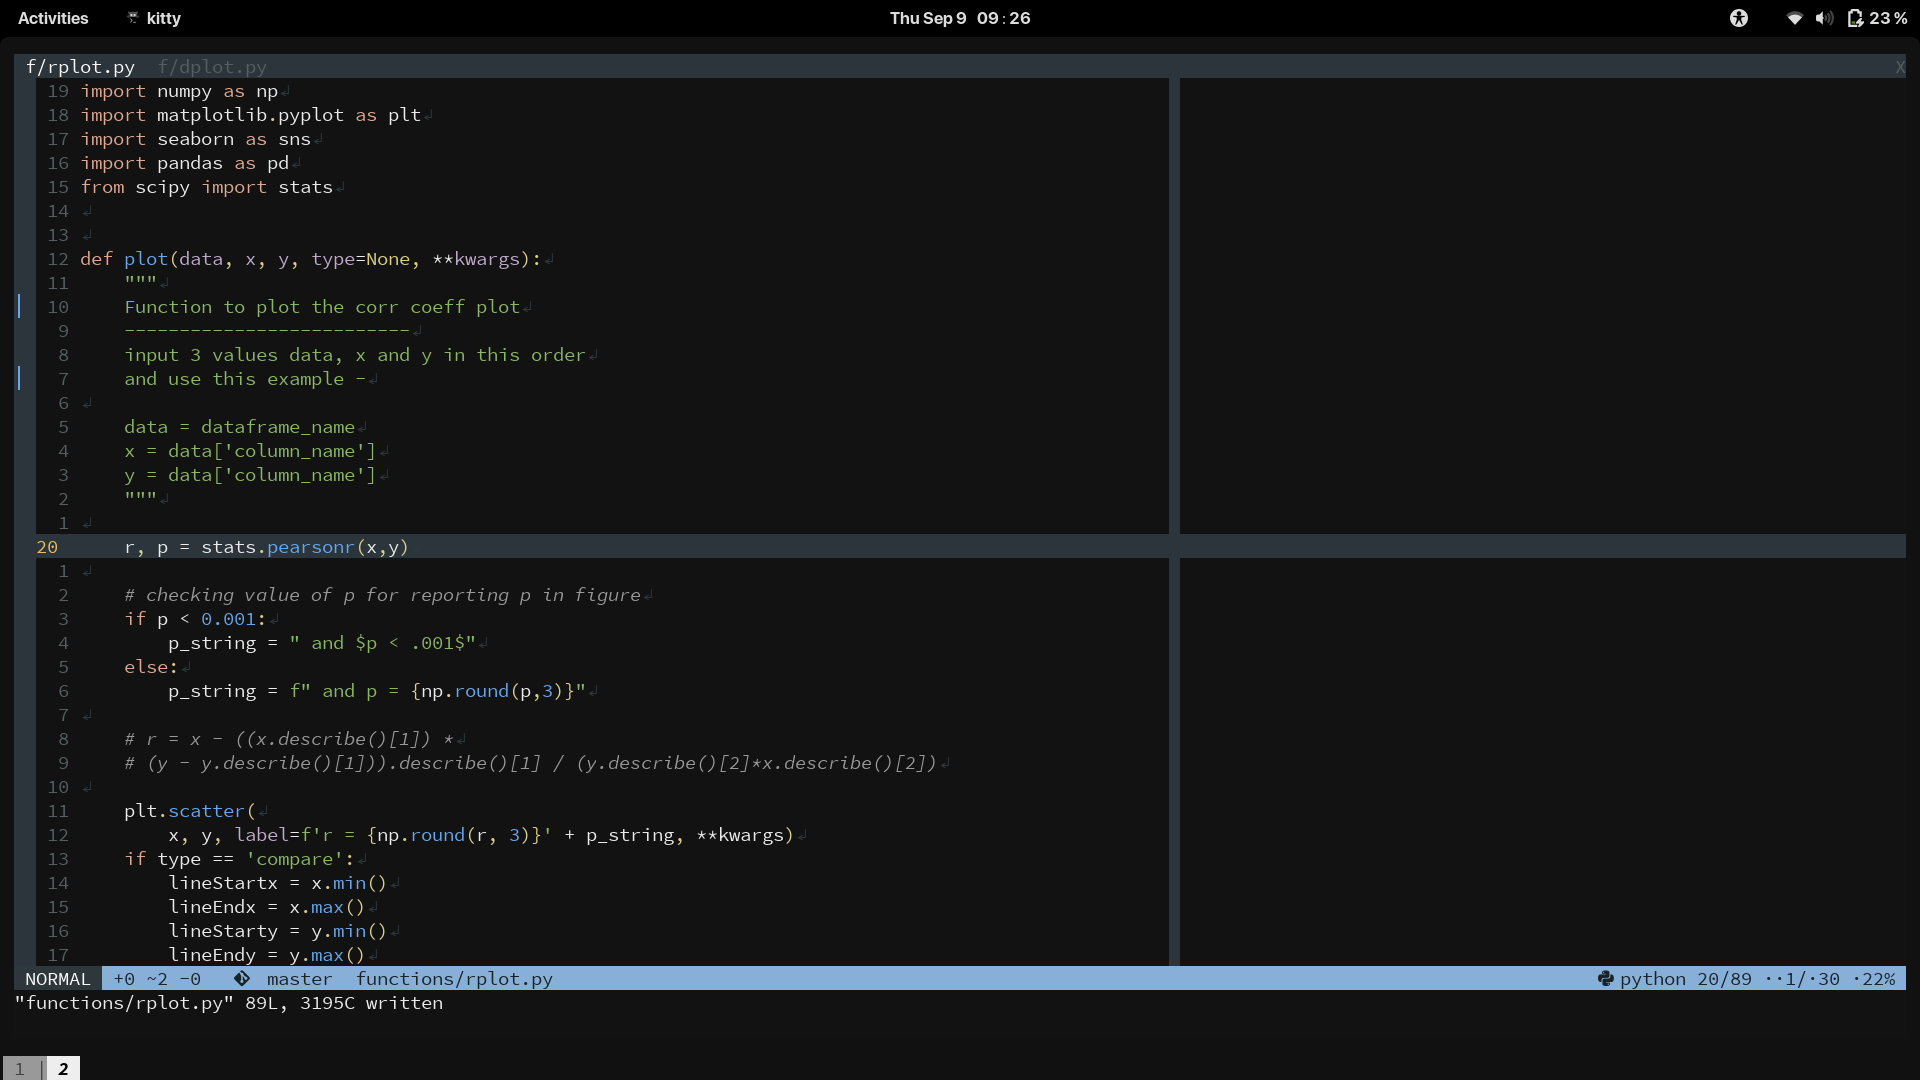Open the Activities overview
Screen dimensions: 1920x1080
point(53,18)
